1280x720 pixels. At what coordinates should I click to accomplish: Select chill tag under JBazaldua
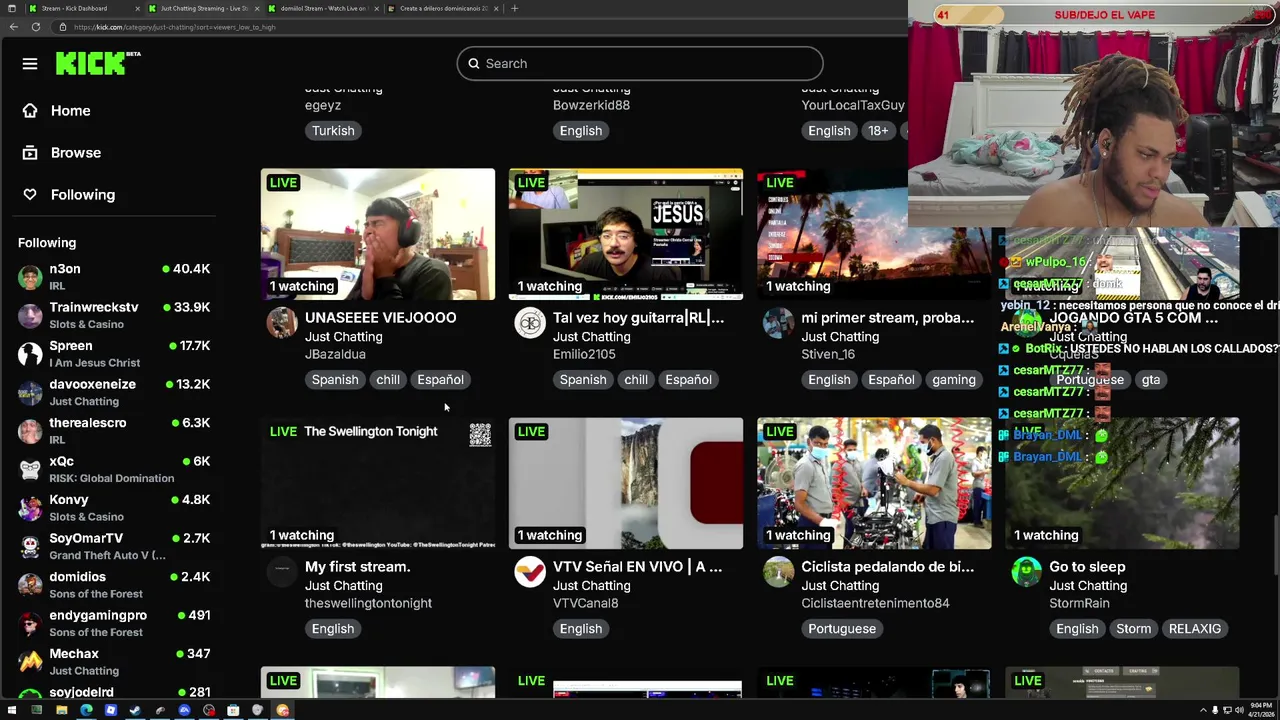coord(388,380)
